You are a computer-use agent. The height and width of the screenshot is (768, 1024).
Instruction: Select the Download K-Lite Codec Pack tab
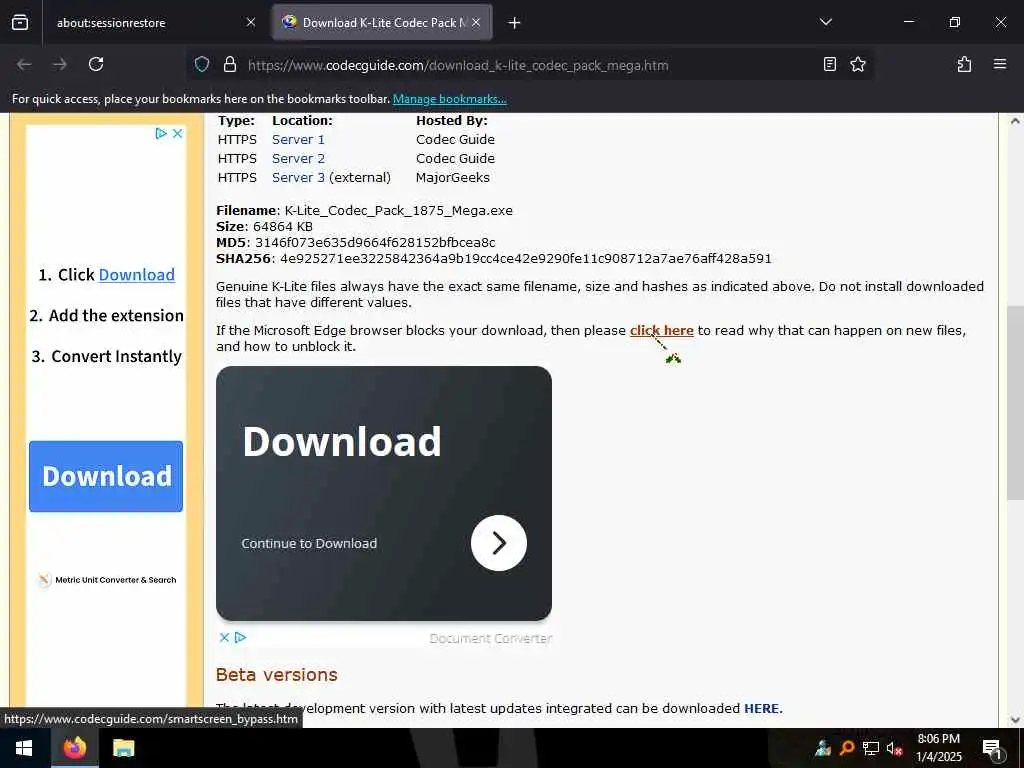[382, 22]
